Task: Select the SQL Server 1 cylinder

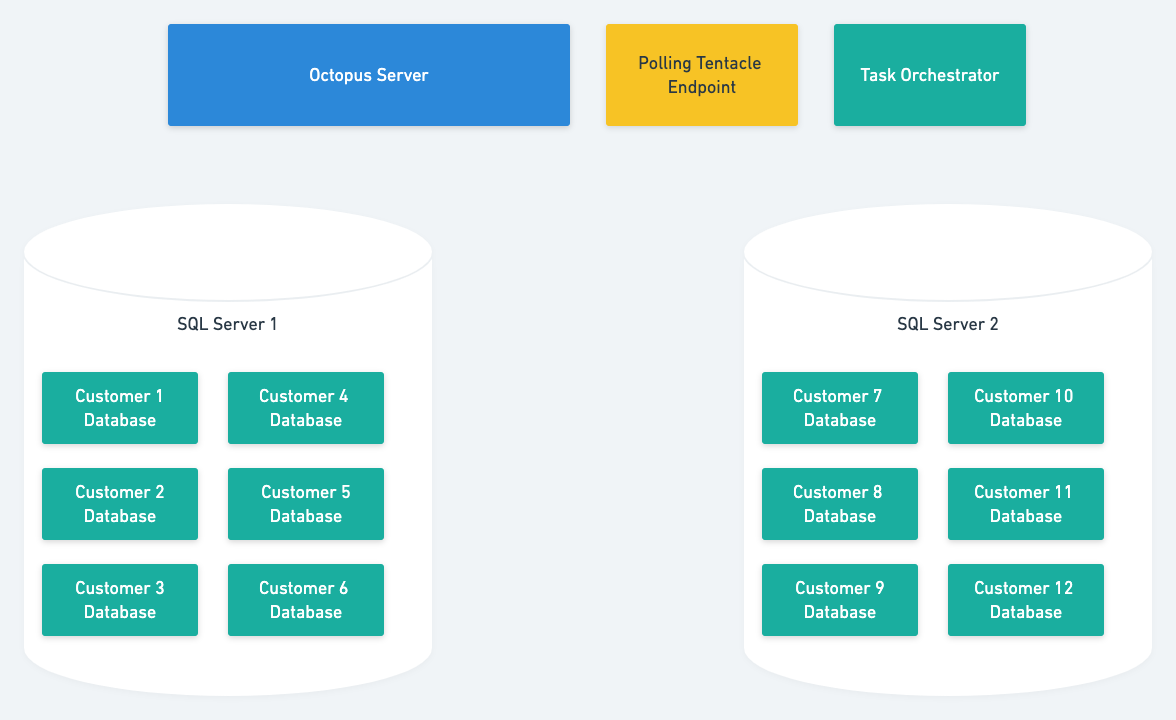Action: pos(227,460)
